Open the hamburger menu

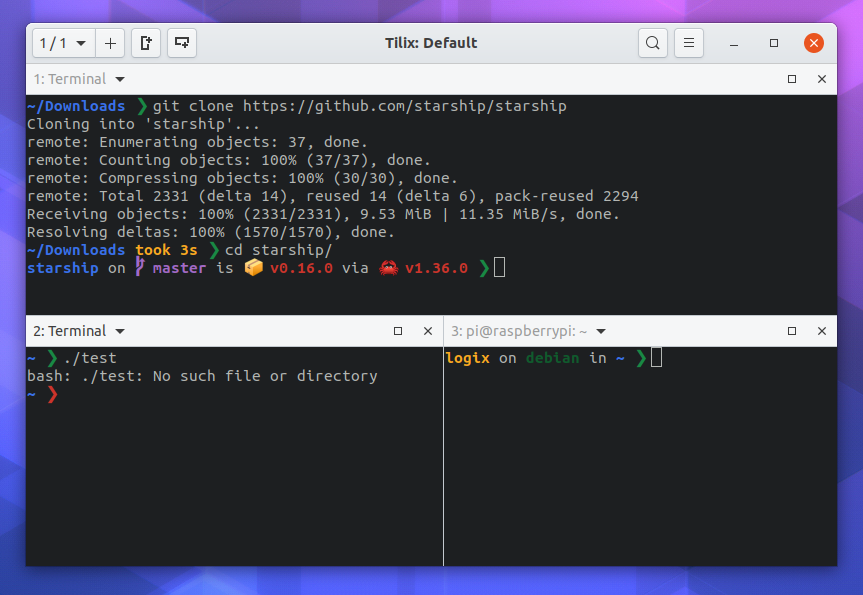(689, 43)
